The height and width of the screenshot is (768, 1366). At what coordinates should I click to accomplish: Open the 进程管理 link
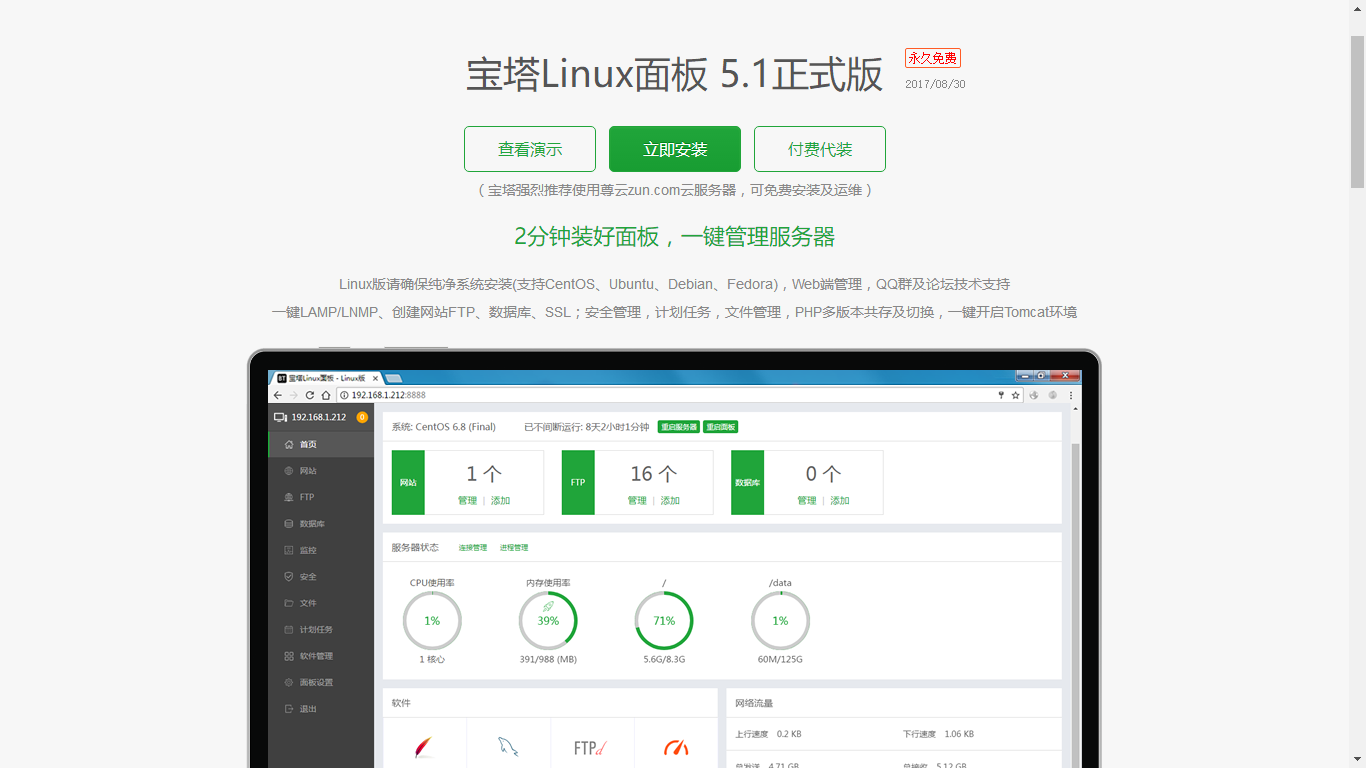[x=514, y=548]
